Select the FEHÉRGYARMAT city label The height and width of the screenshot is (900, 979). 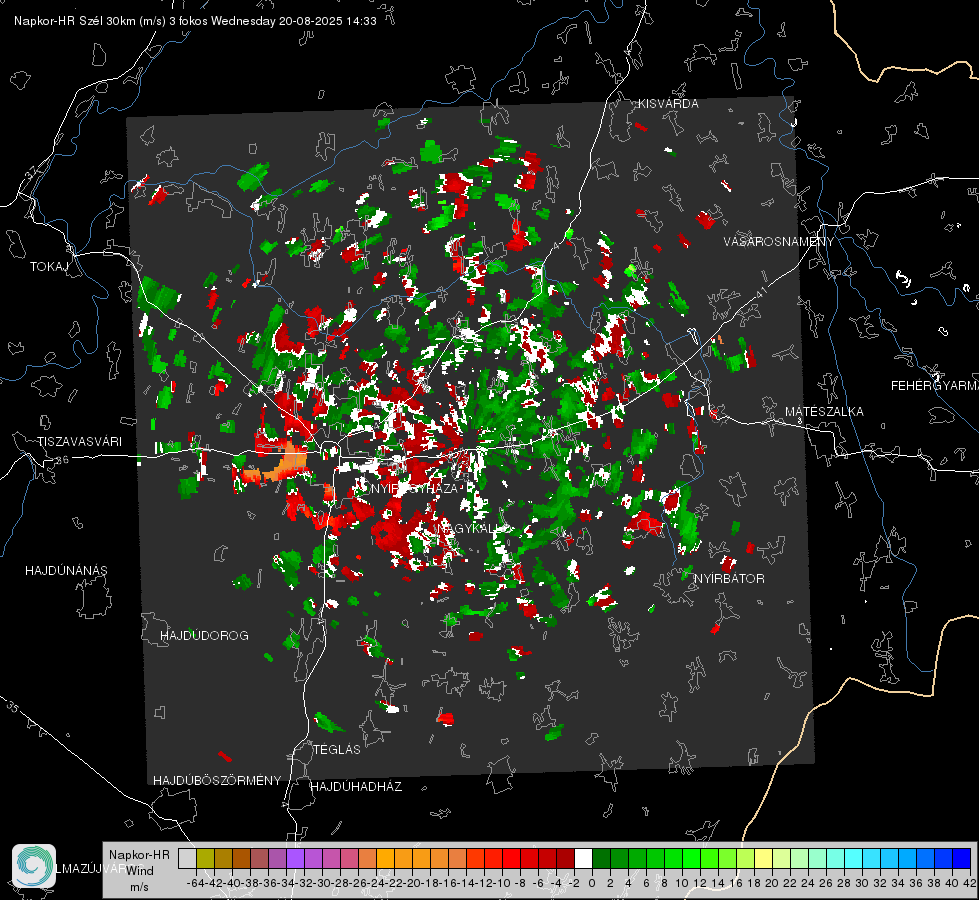934,386
